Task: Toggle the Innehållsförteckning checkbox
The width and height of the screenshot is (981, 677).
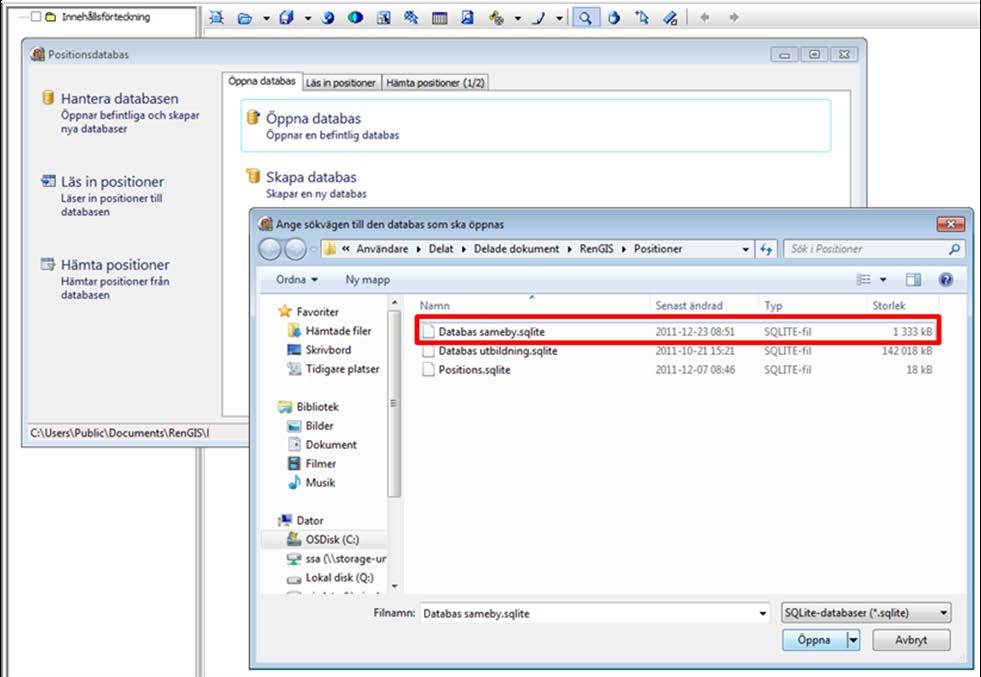Action: [36, 17]
